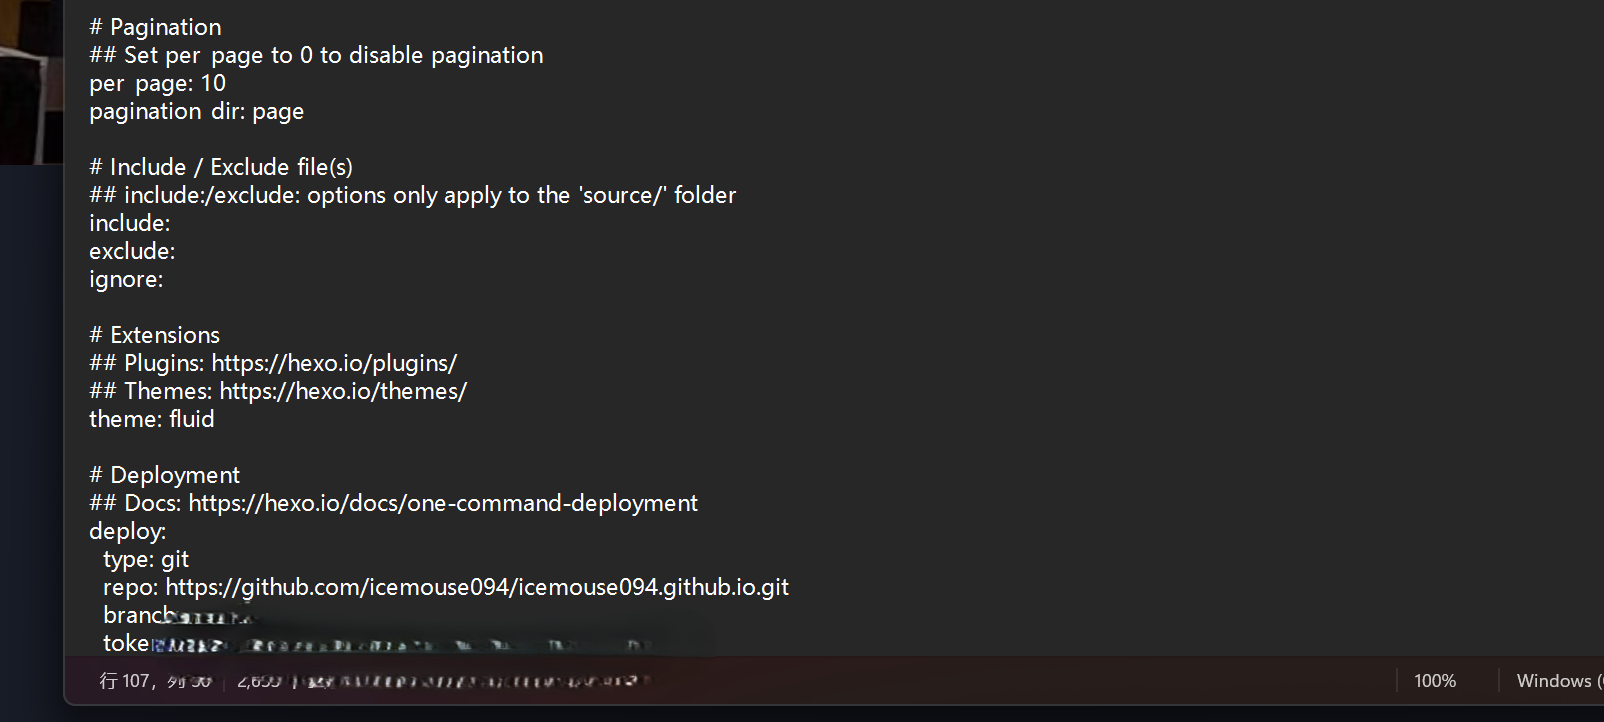
Task: Click the '# Include / Exclude file(s)' heading
Action: click(x=221, y=167)
